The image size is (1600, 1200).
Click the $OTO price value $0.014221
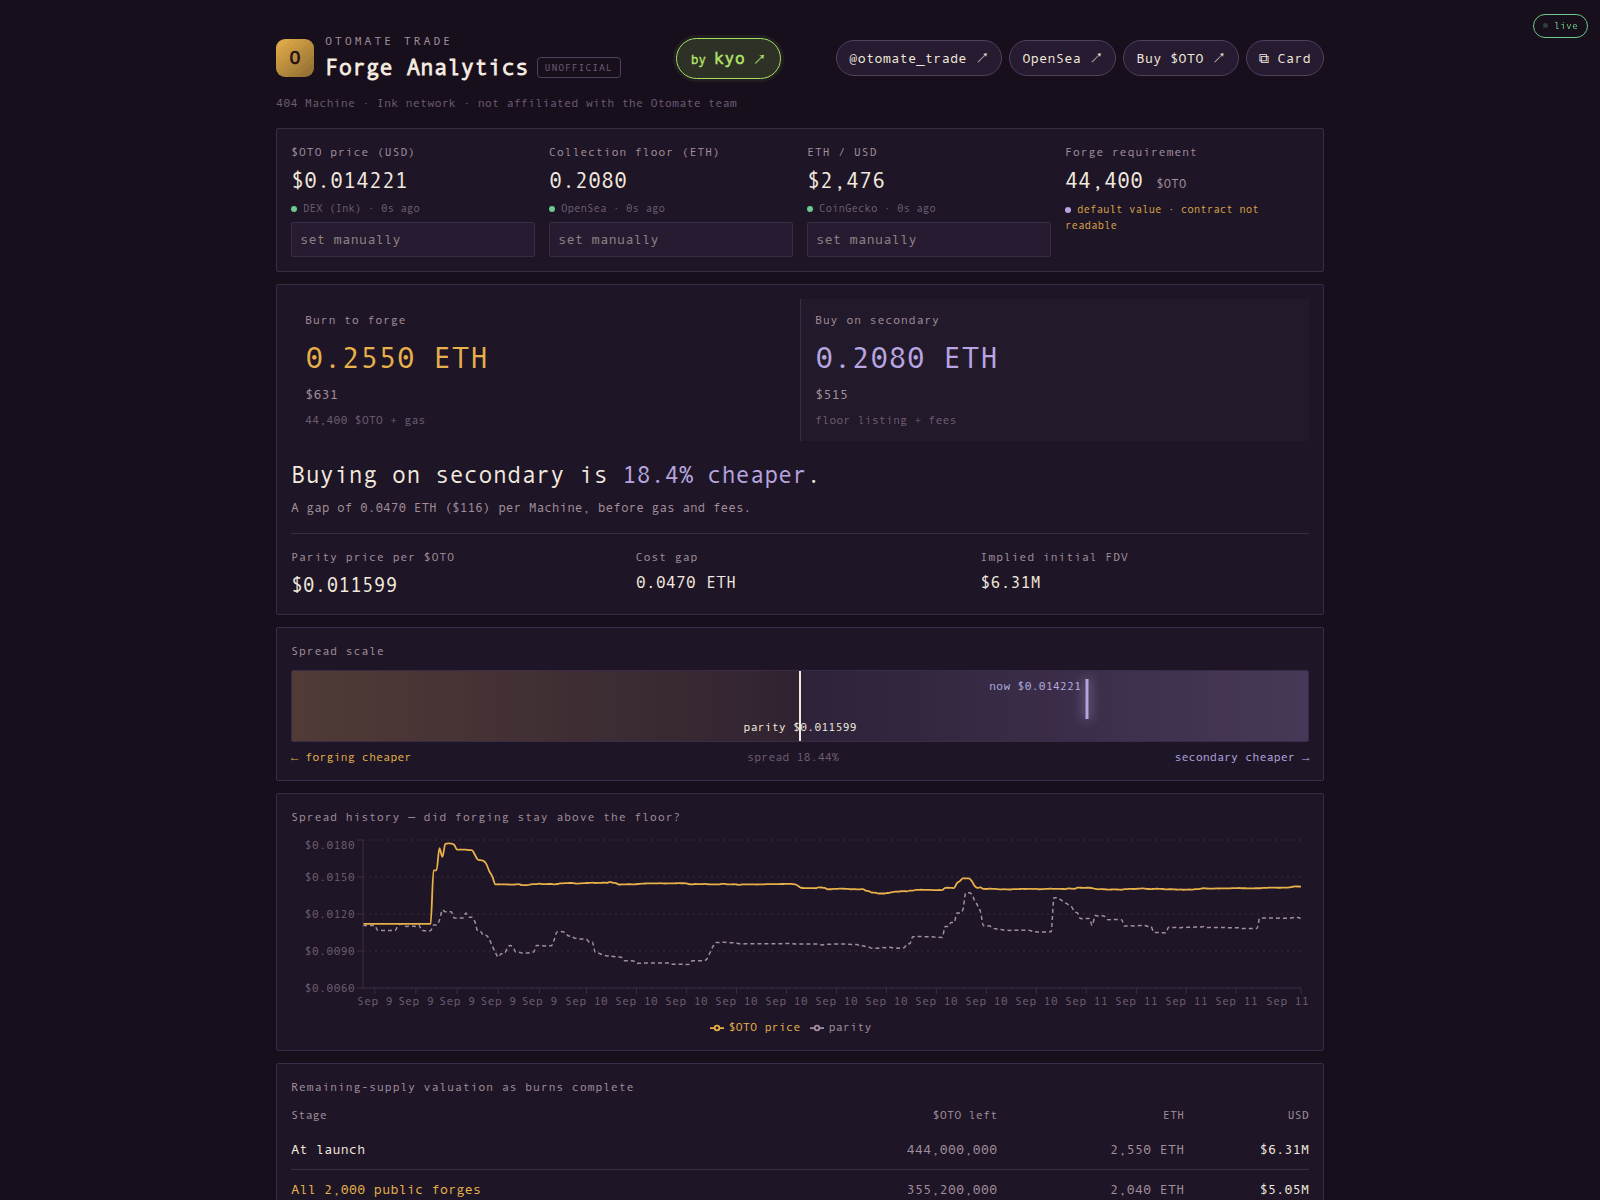[349, 181]
